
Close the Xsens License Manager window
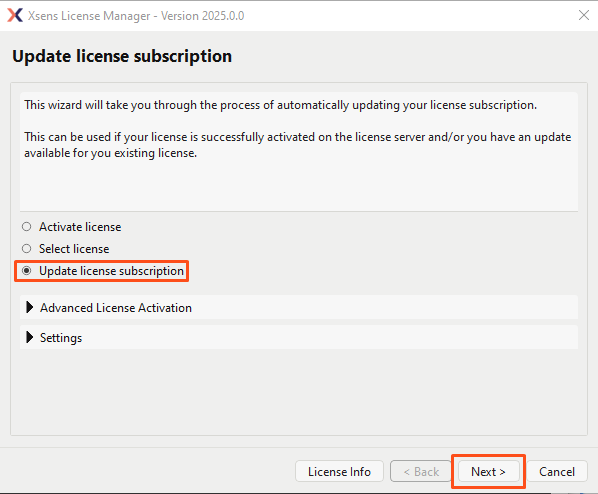(x=584, y=15)
